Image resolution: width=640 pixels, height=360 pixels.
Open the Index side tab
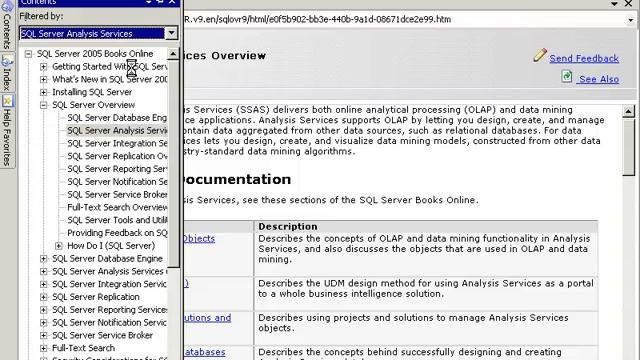click(7, 73)
